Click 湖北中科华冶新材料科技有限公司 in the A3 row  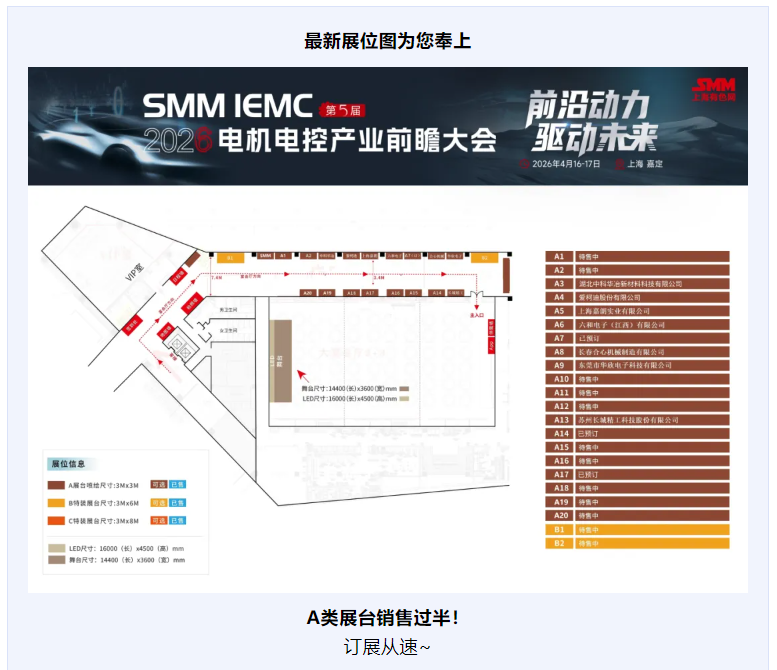[x=630, y=284]
